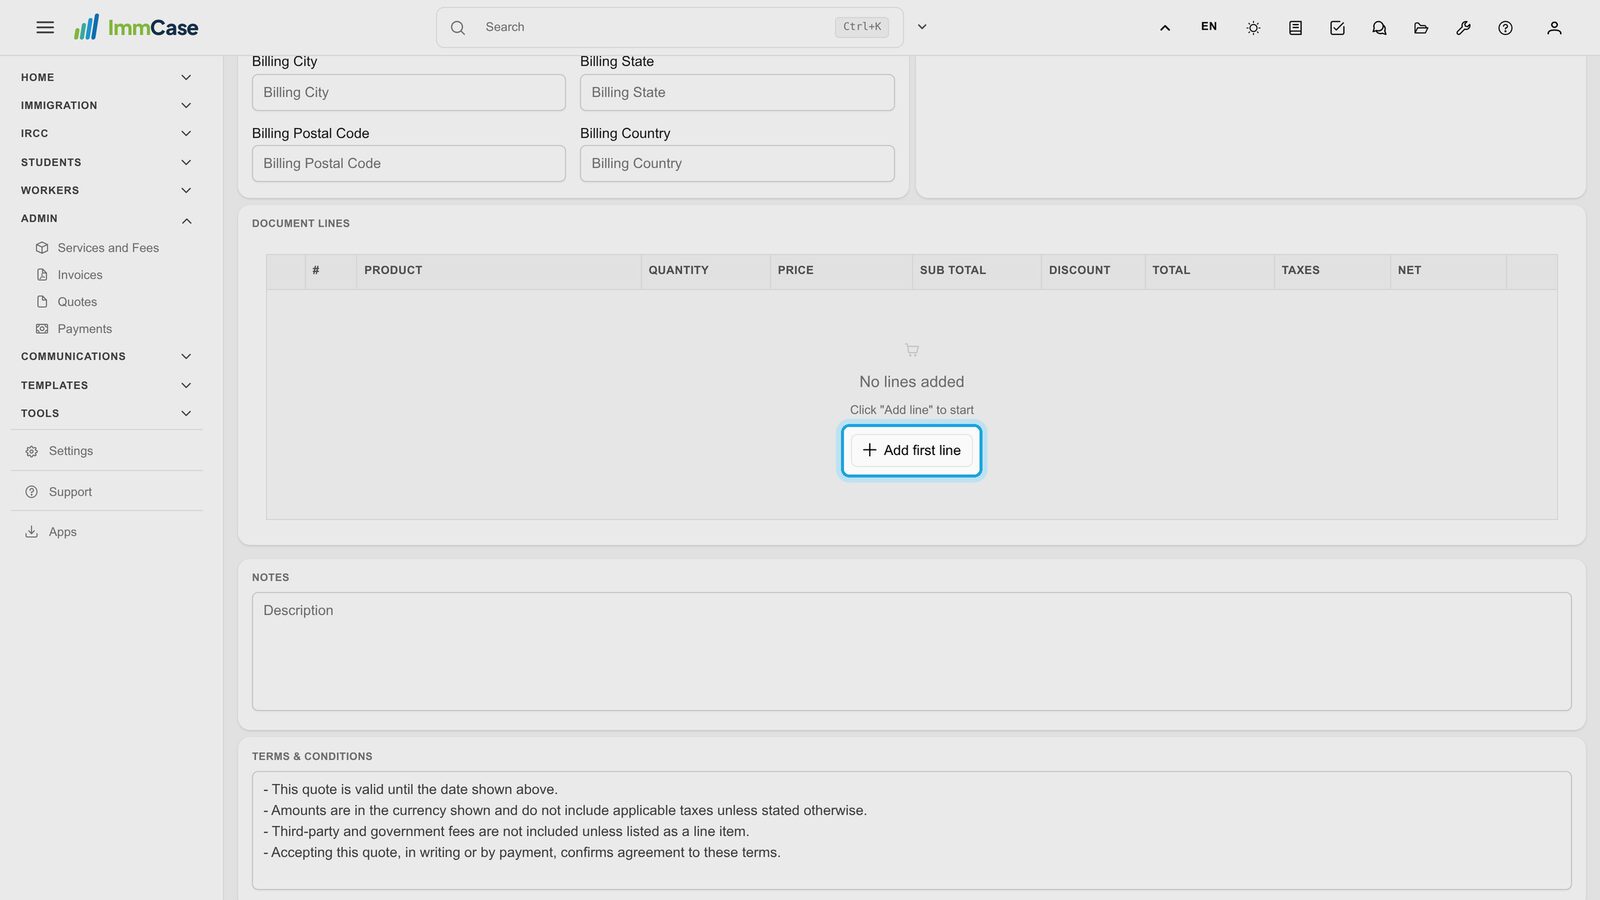Viewport: 1600px width, 900px height.
Task: Open Services and Fees page
Action: pos(108,248)
